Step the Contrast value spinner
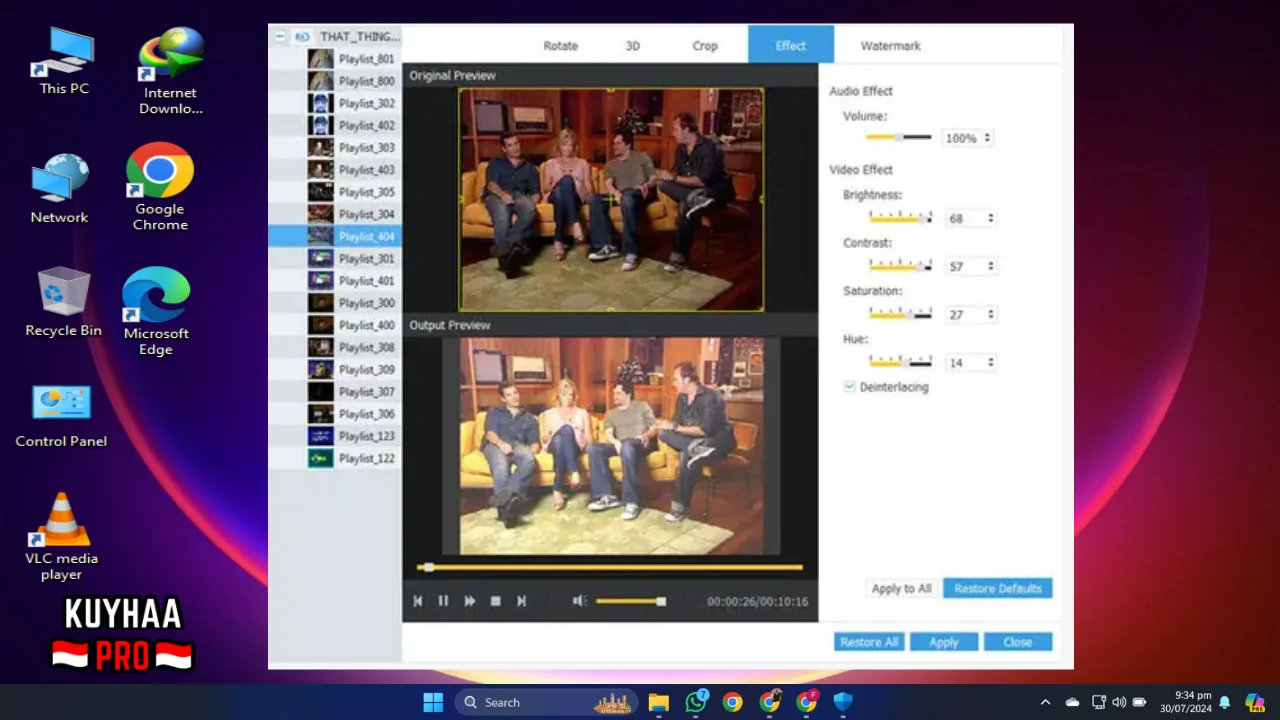 point(991,266)
